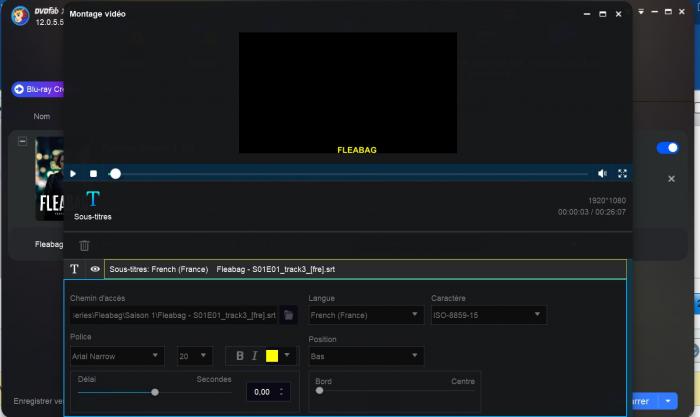700x417 pixels.
Task: Open the Position Bas dropdown
Action: (366, 356)
